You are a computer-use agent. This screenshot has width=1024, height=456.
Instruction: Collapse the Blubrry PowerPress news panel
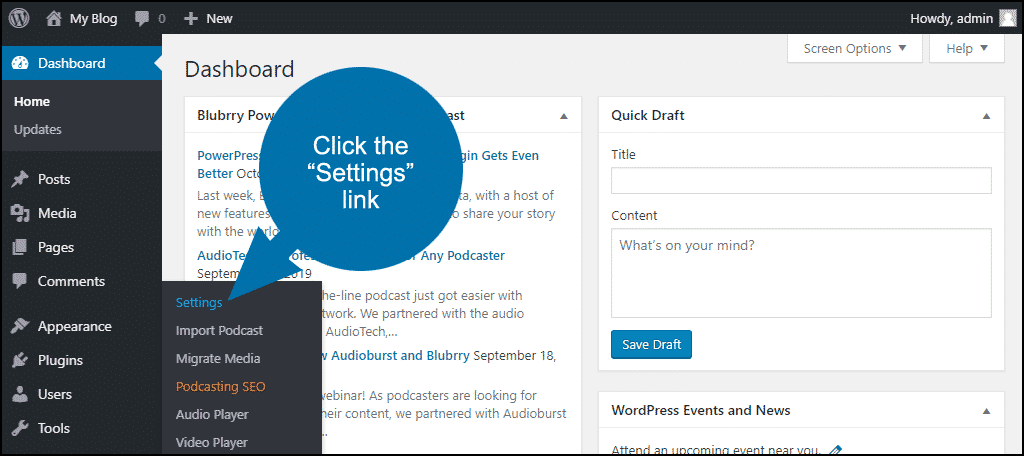[564, 116]
